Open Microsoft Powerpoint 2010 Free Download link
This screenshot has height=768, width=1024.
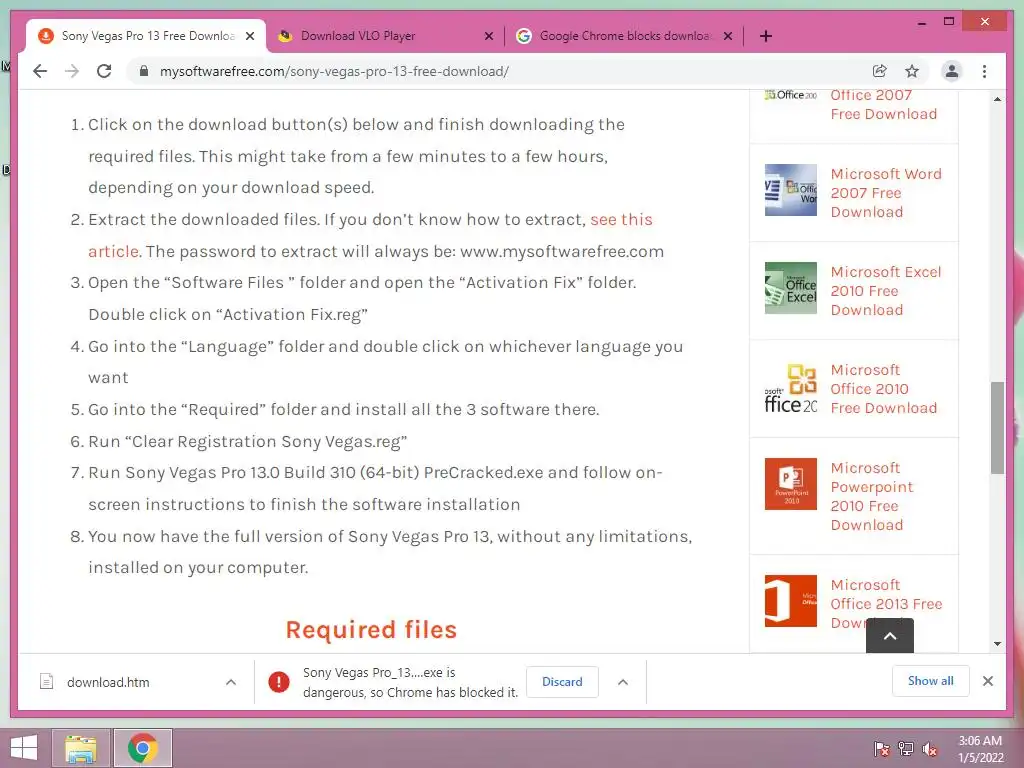click(872, 496)
